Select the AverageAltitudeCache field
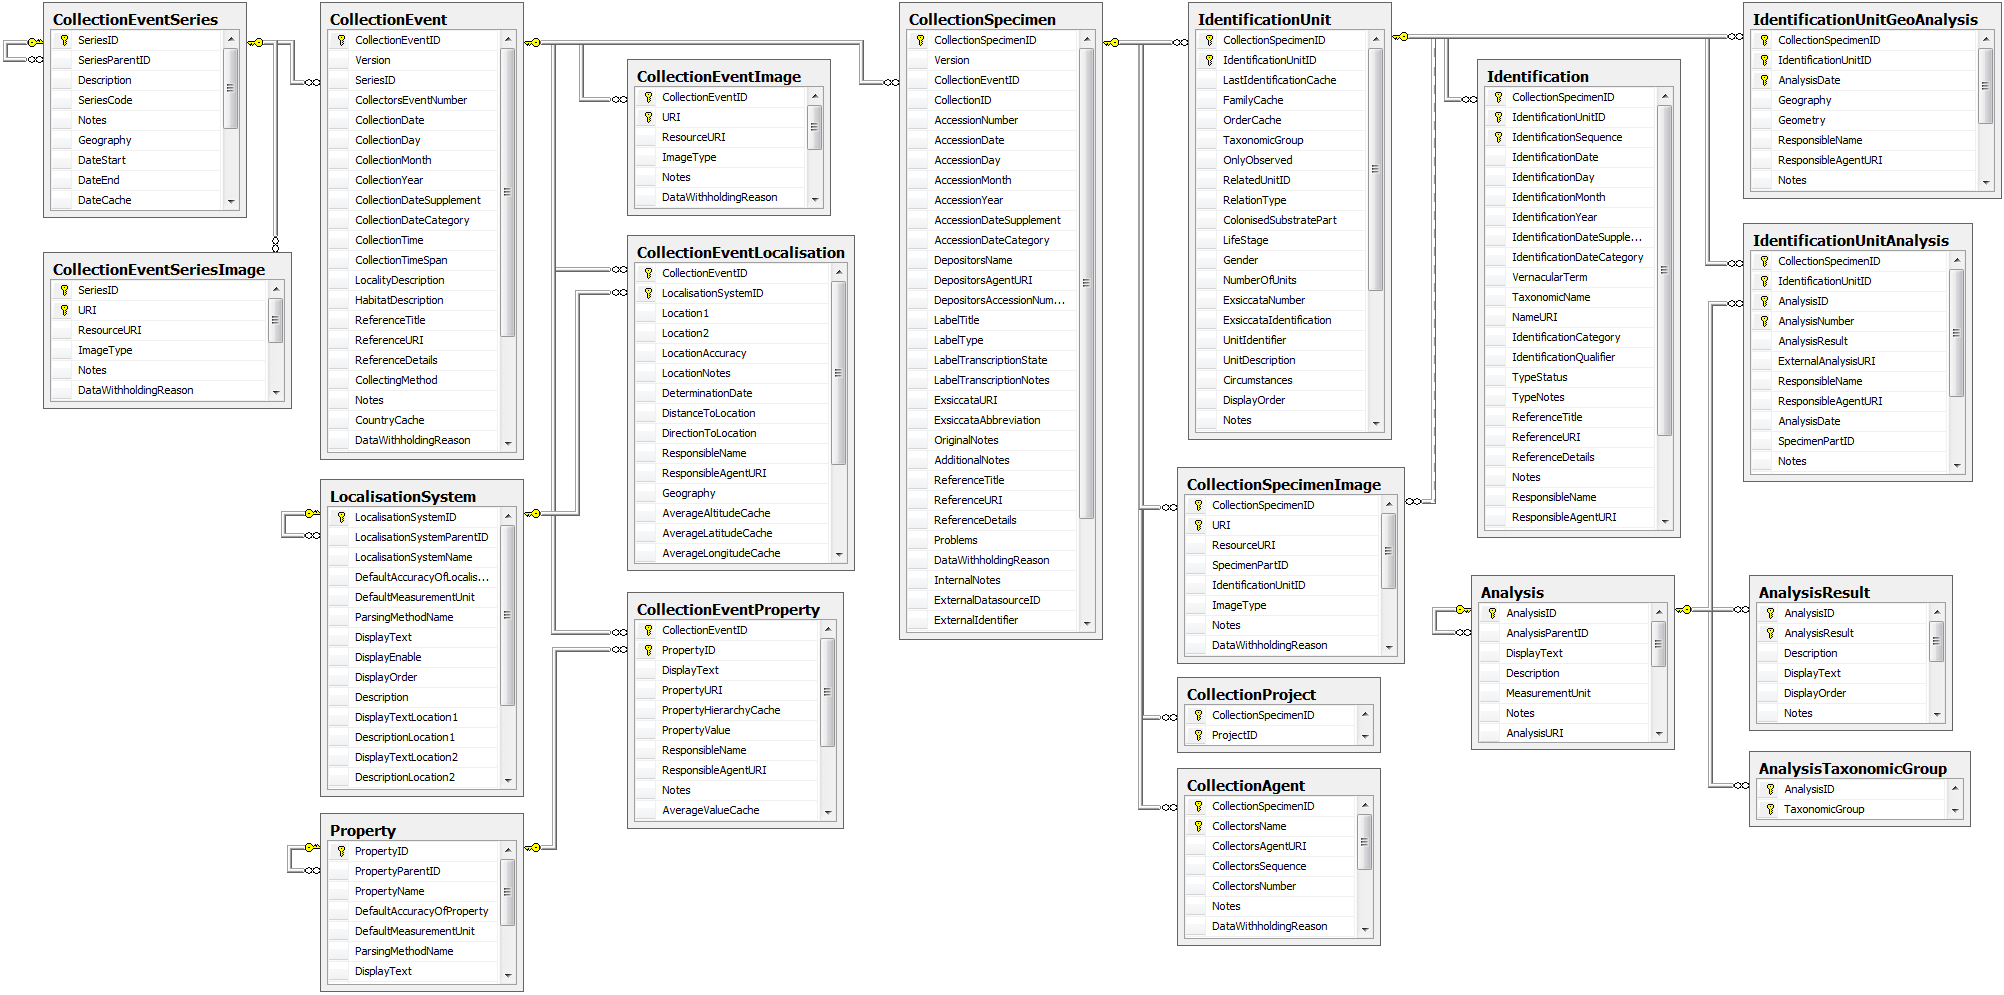Screen dimensions: 2004x995 pos(732,513)
